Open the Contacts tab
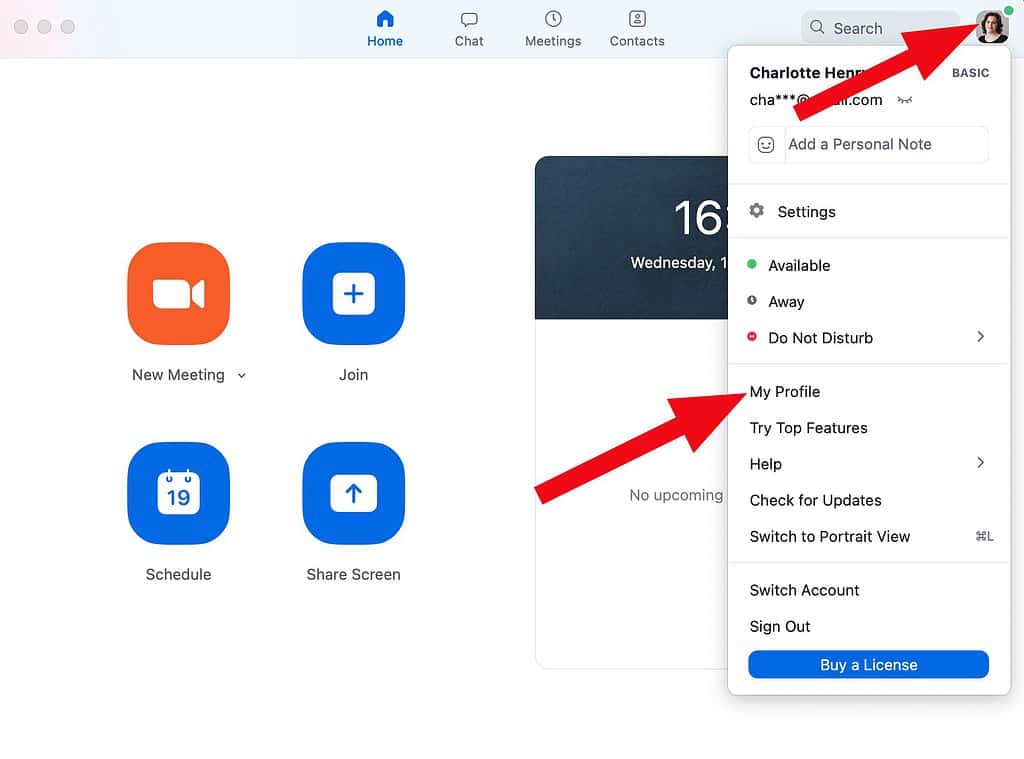Viewport: 1024px width, 759px height. [x=637, y=29]
